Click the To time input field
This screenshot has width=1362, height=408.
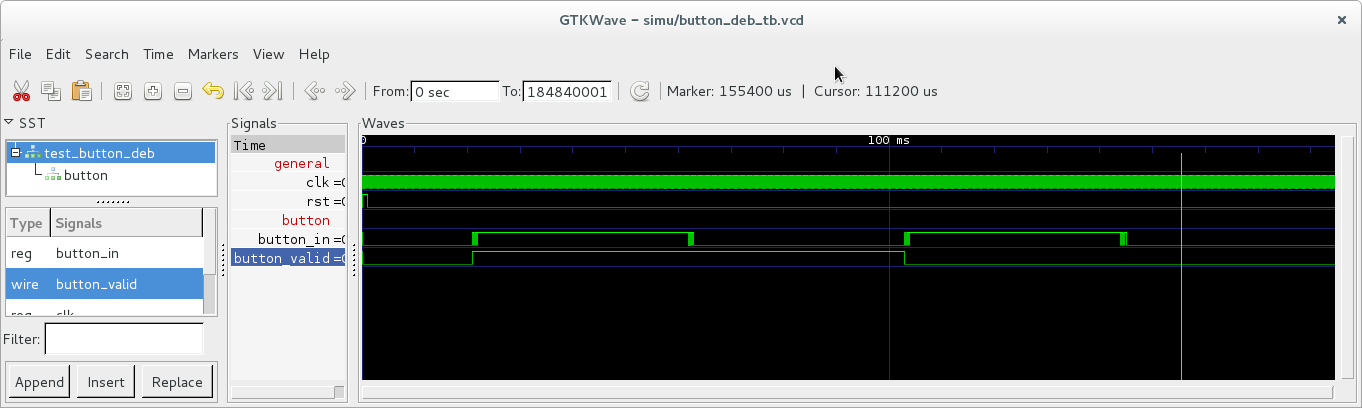[x=567, y=91]
